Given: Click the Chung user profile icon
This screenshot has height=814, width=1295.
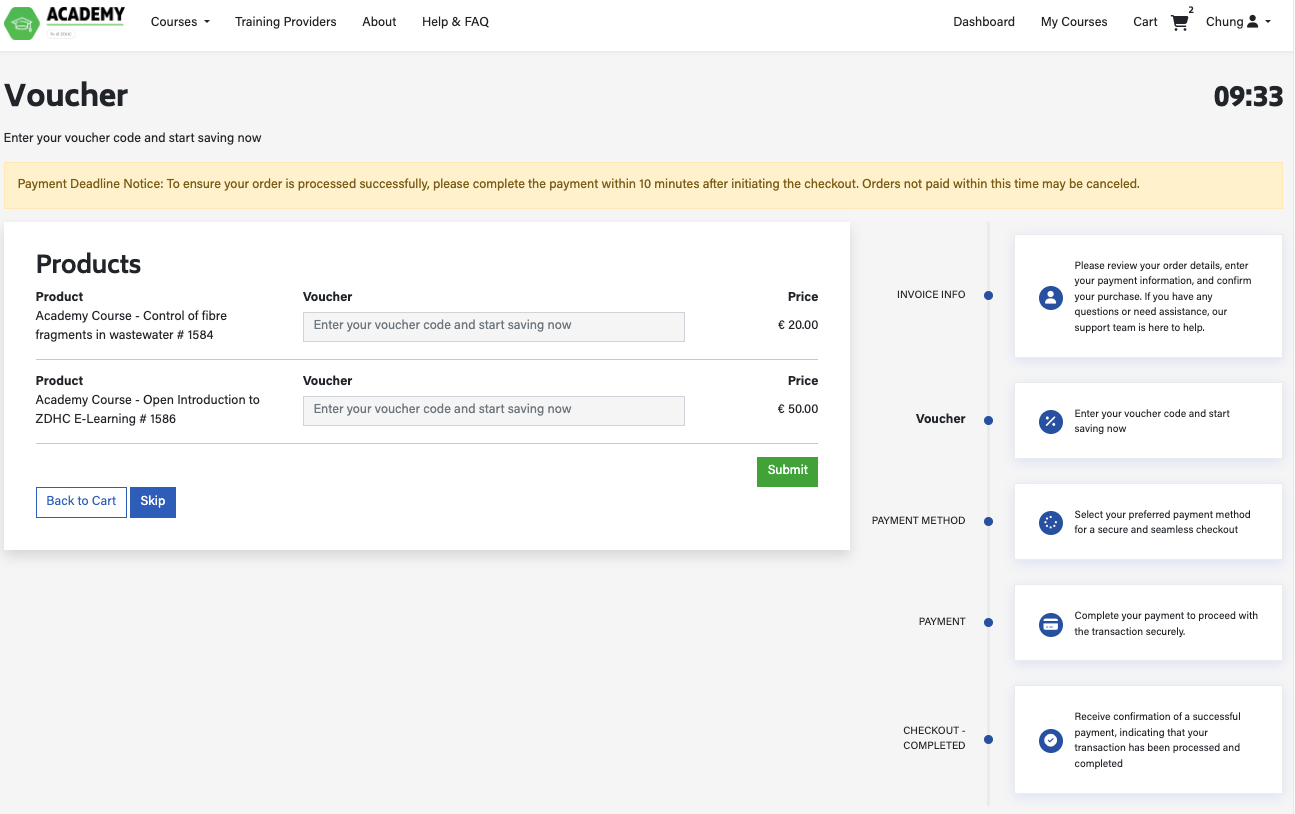Looking at the screenshot, I should point(1251,21).
